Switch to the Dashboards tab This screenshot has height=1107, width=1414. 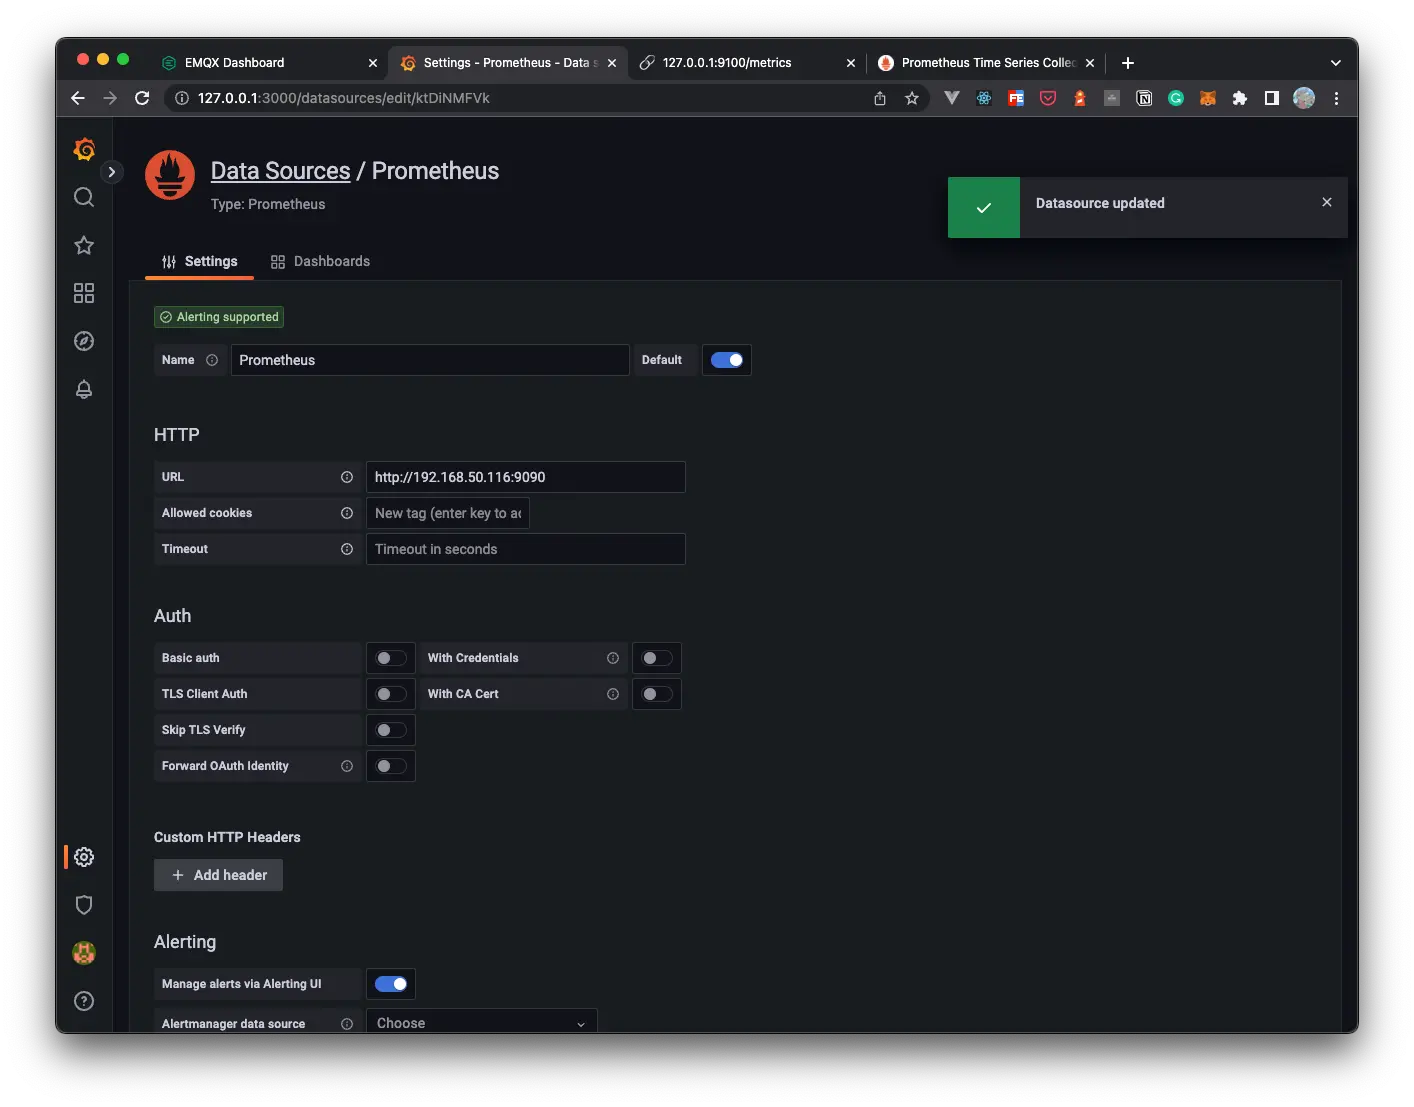coord(331,261)
